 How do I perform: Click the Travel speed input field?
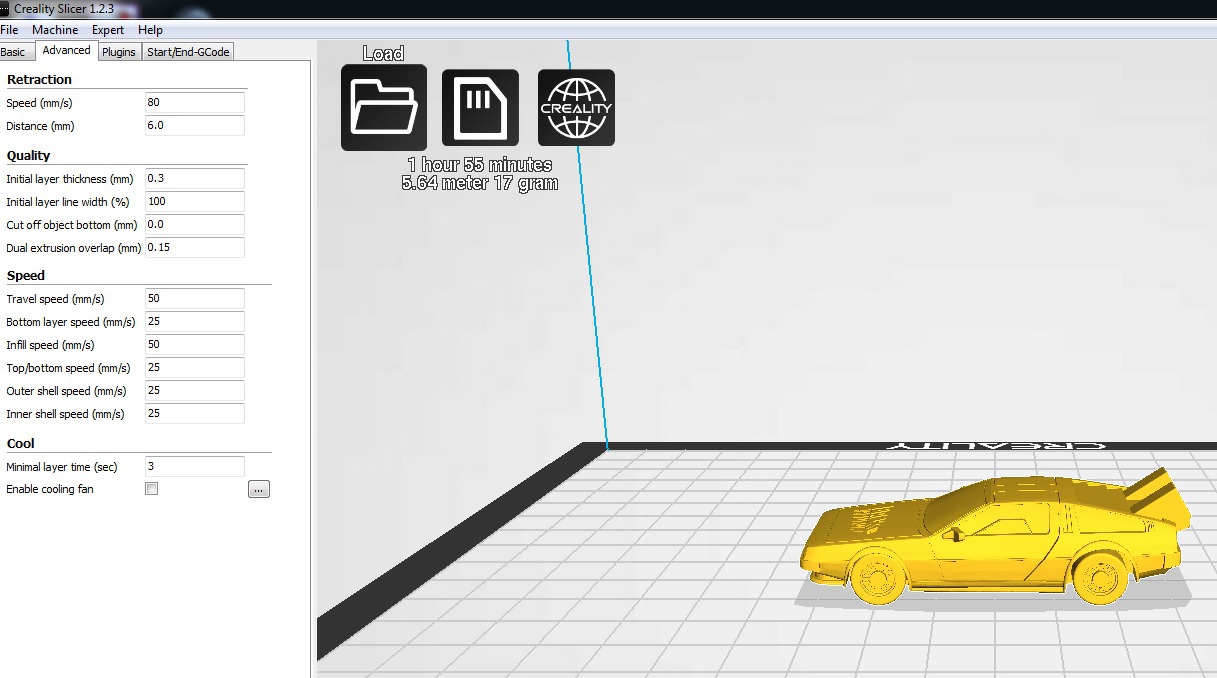coord(195,299)
